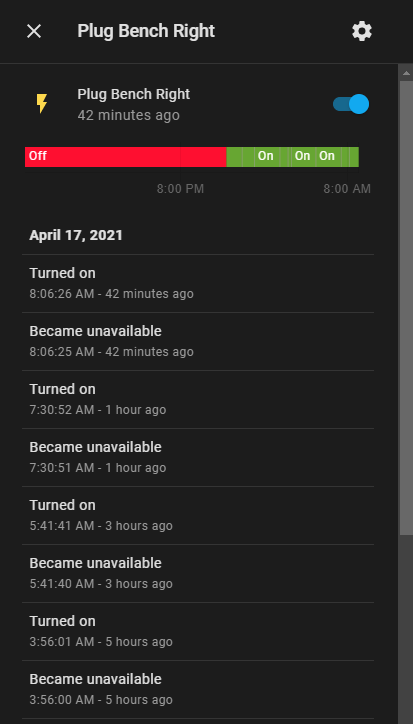Click the scrollbar track below the thumb
This screenshot has width=413, height=724.
click(x=406, y=630)
